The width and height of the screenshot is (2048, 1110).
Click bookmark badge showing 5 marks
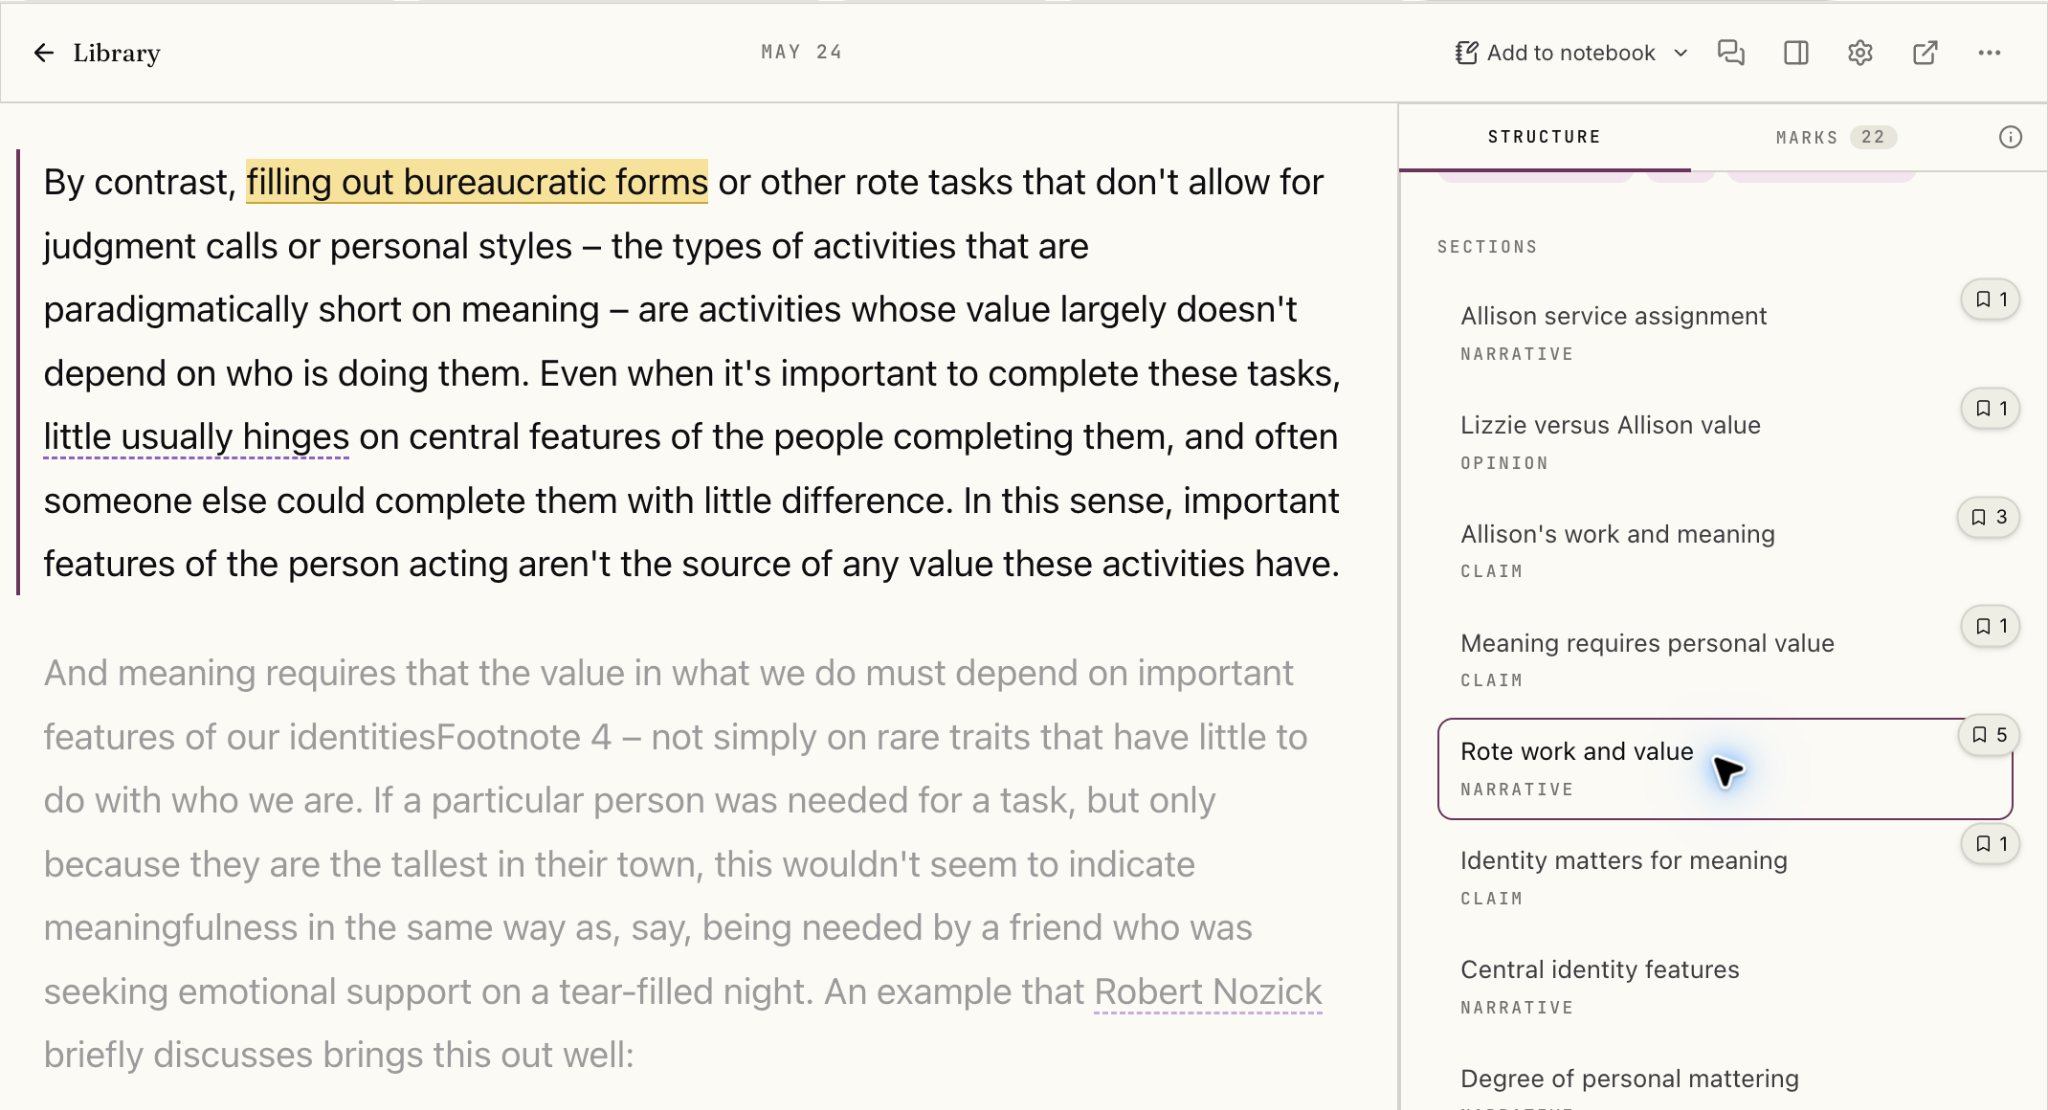(x=1989, y=735)
